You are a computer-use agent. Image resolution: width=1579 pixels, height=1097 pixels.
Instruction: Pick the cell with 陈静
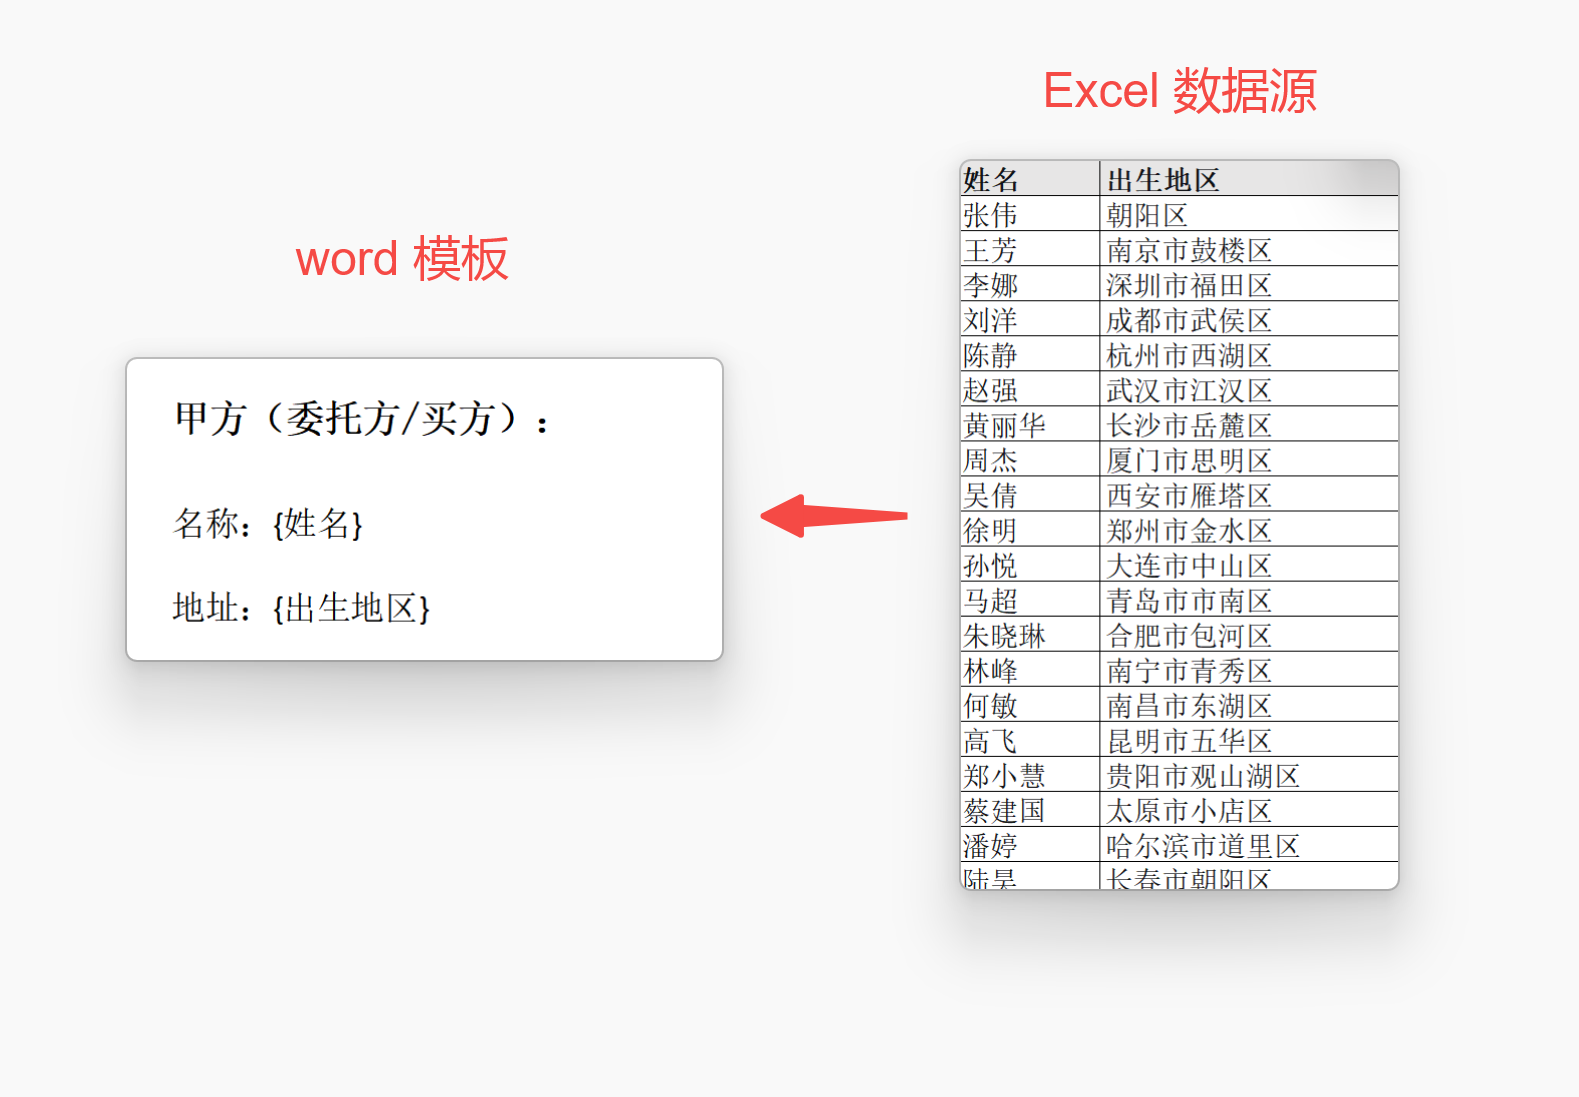(x=1029, y=355)
